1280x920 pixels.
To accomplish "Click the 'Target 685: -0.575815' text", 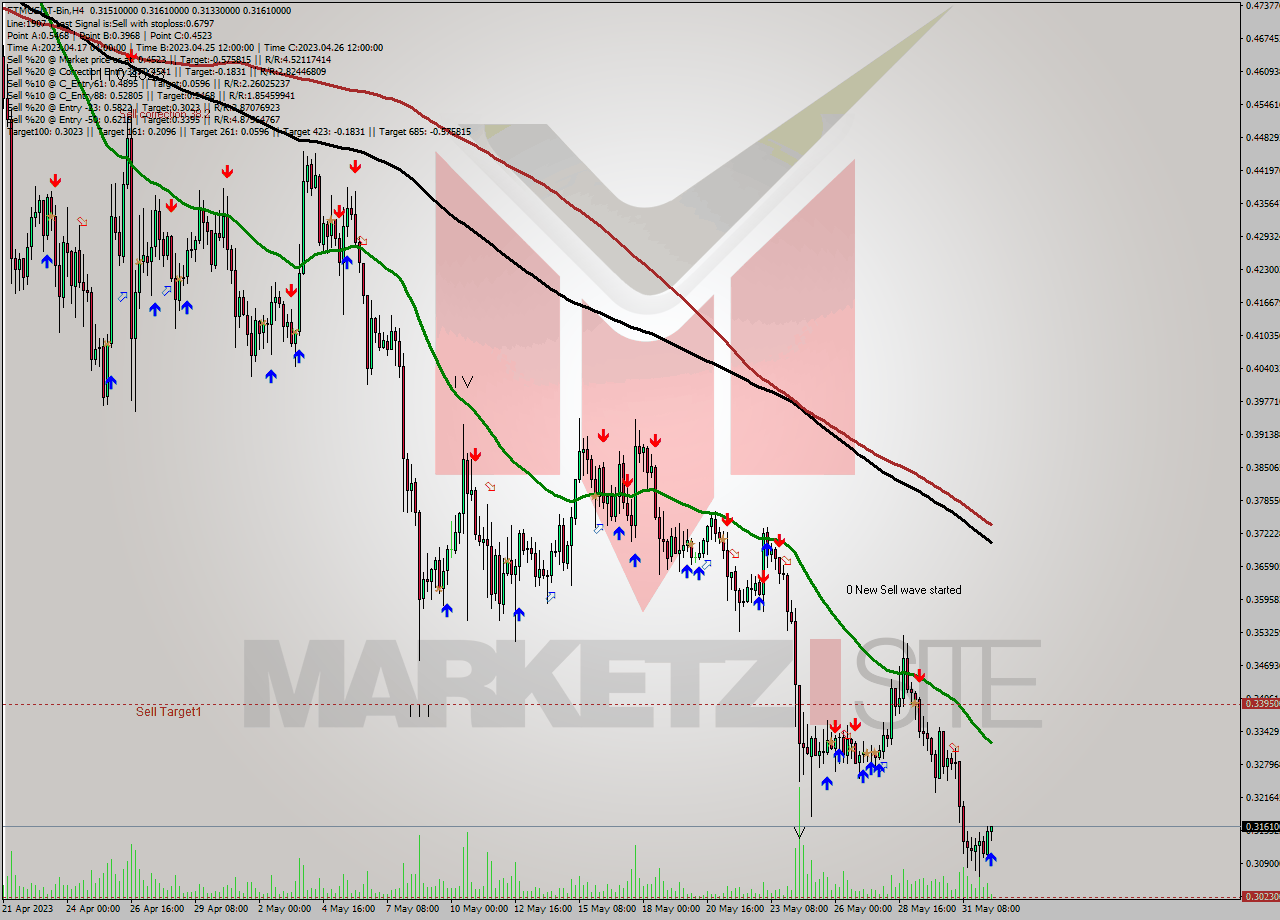I will (x=425, y=132).
